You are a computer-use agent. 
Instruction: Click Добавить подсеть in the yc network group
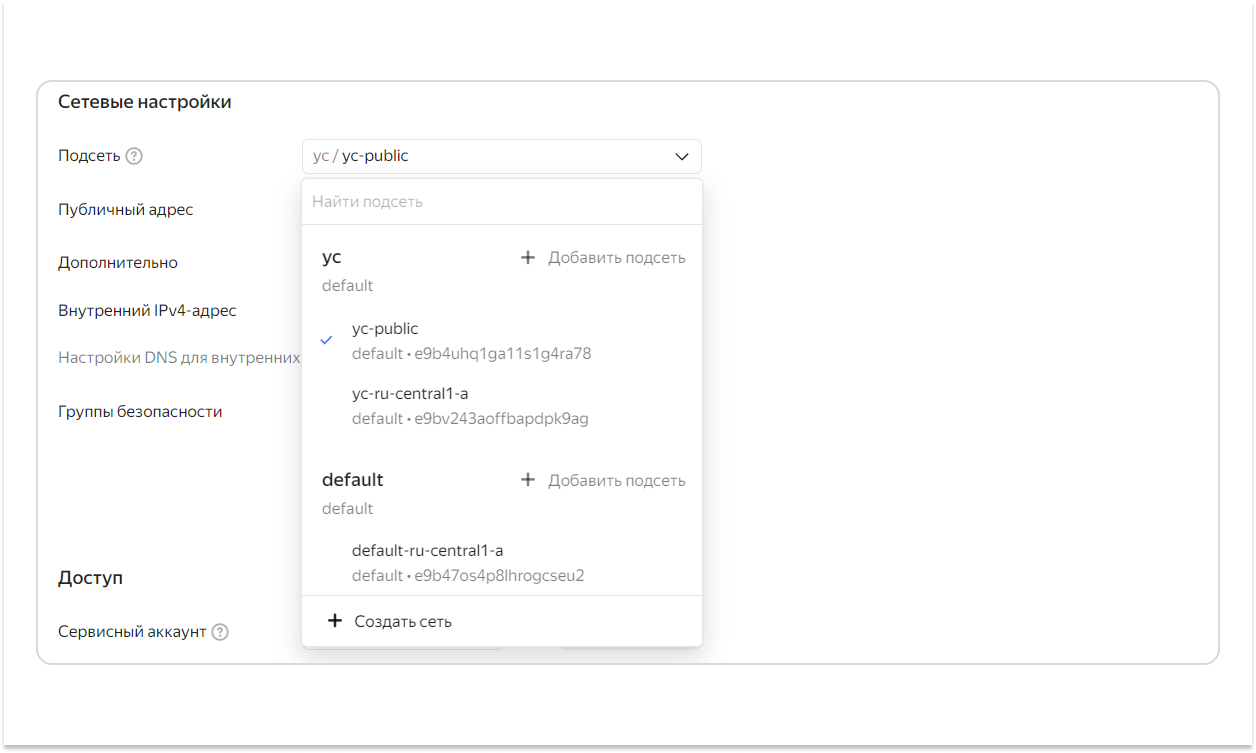click(x=616, y=258)
